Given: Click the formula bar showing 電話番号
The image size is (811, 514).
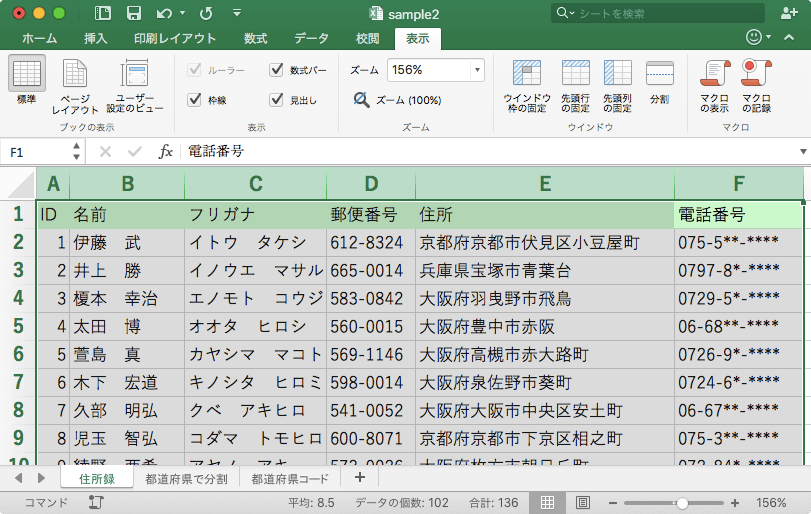Looking at the screenshot, I should [489, 152].
